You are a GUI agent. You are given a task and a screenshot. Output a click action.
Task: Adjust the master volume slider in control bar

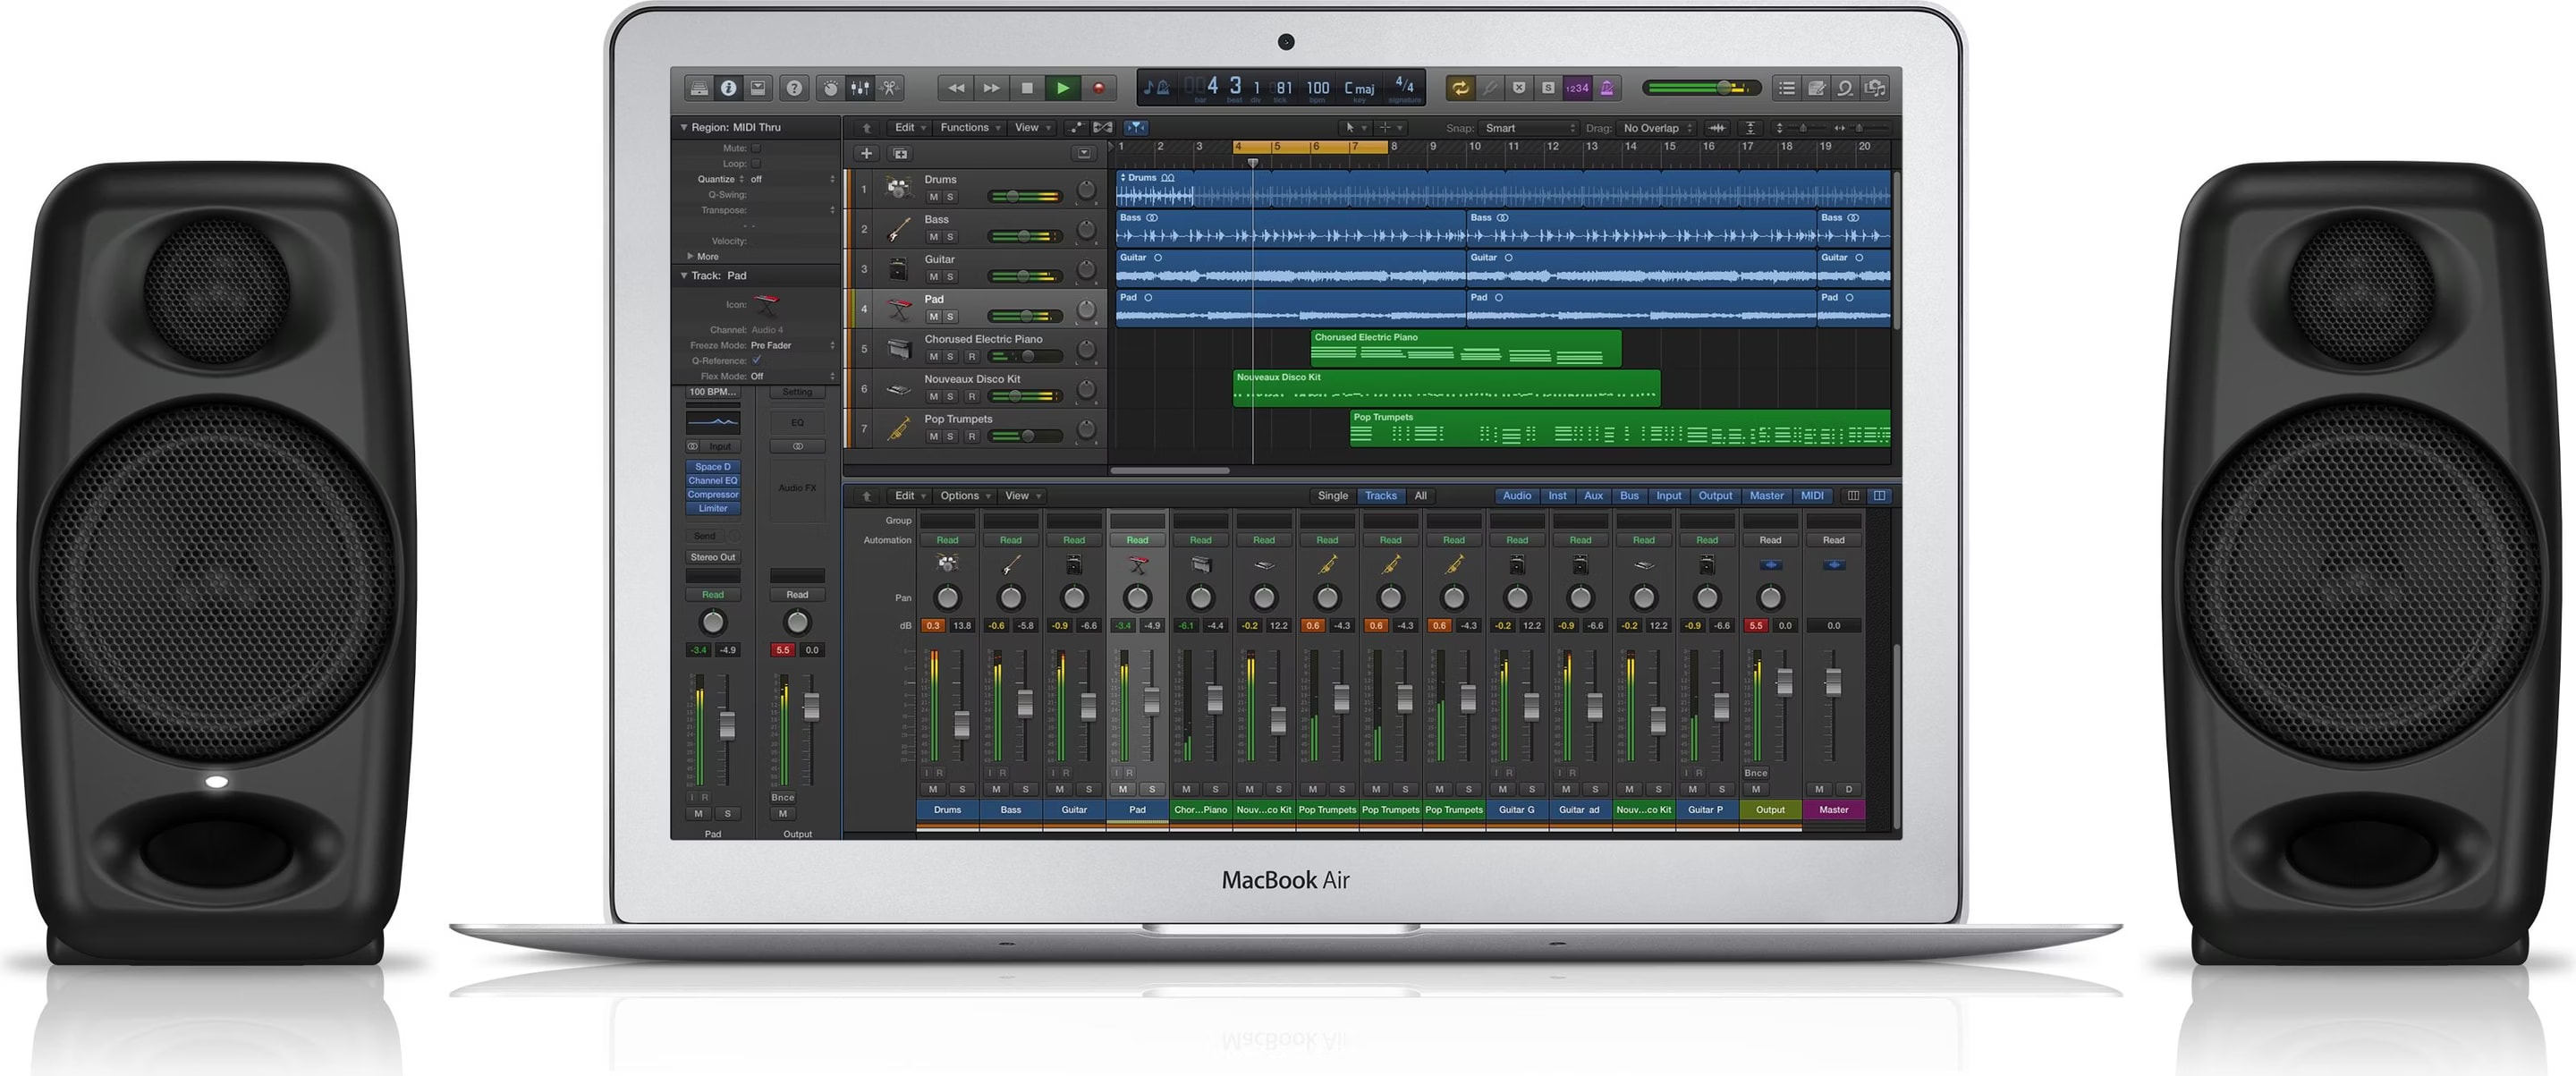[1701, 88]
